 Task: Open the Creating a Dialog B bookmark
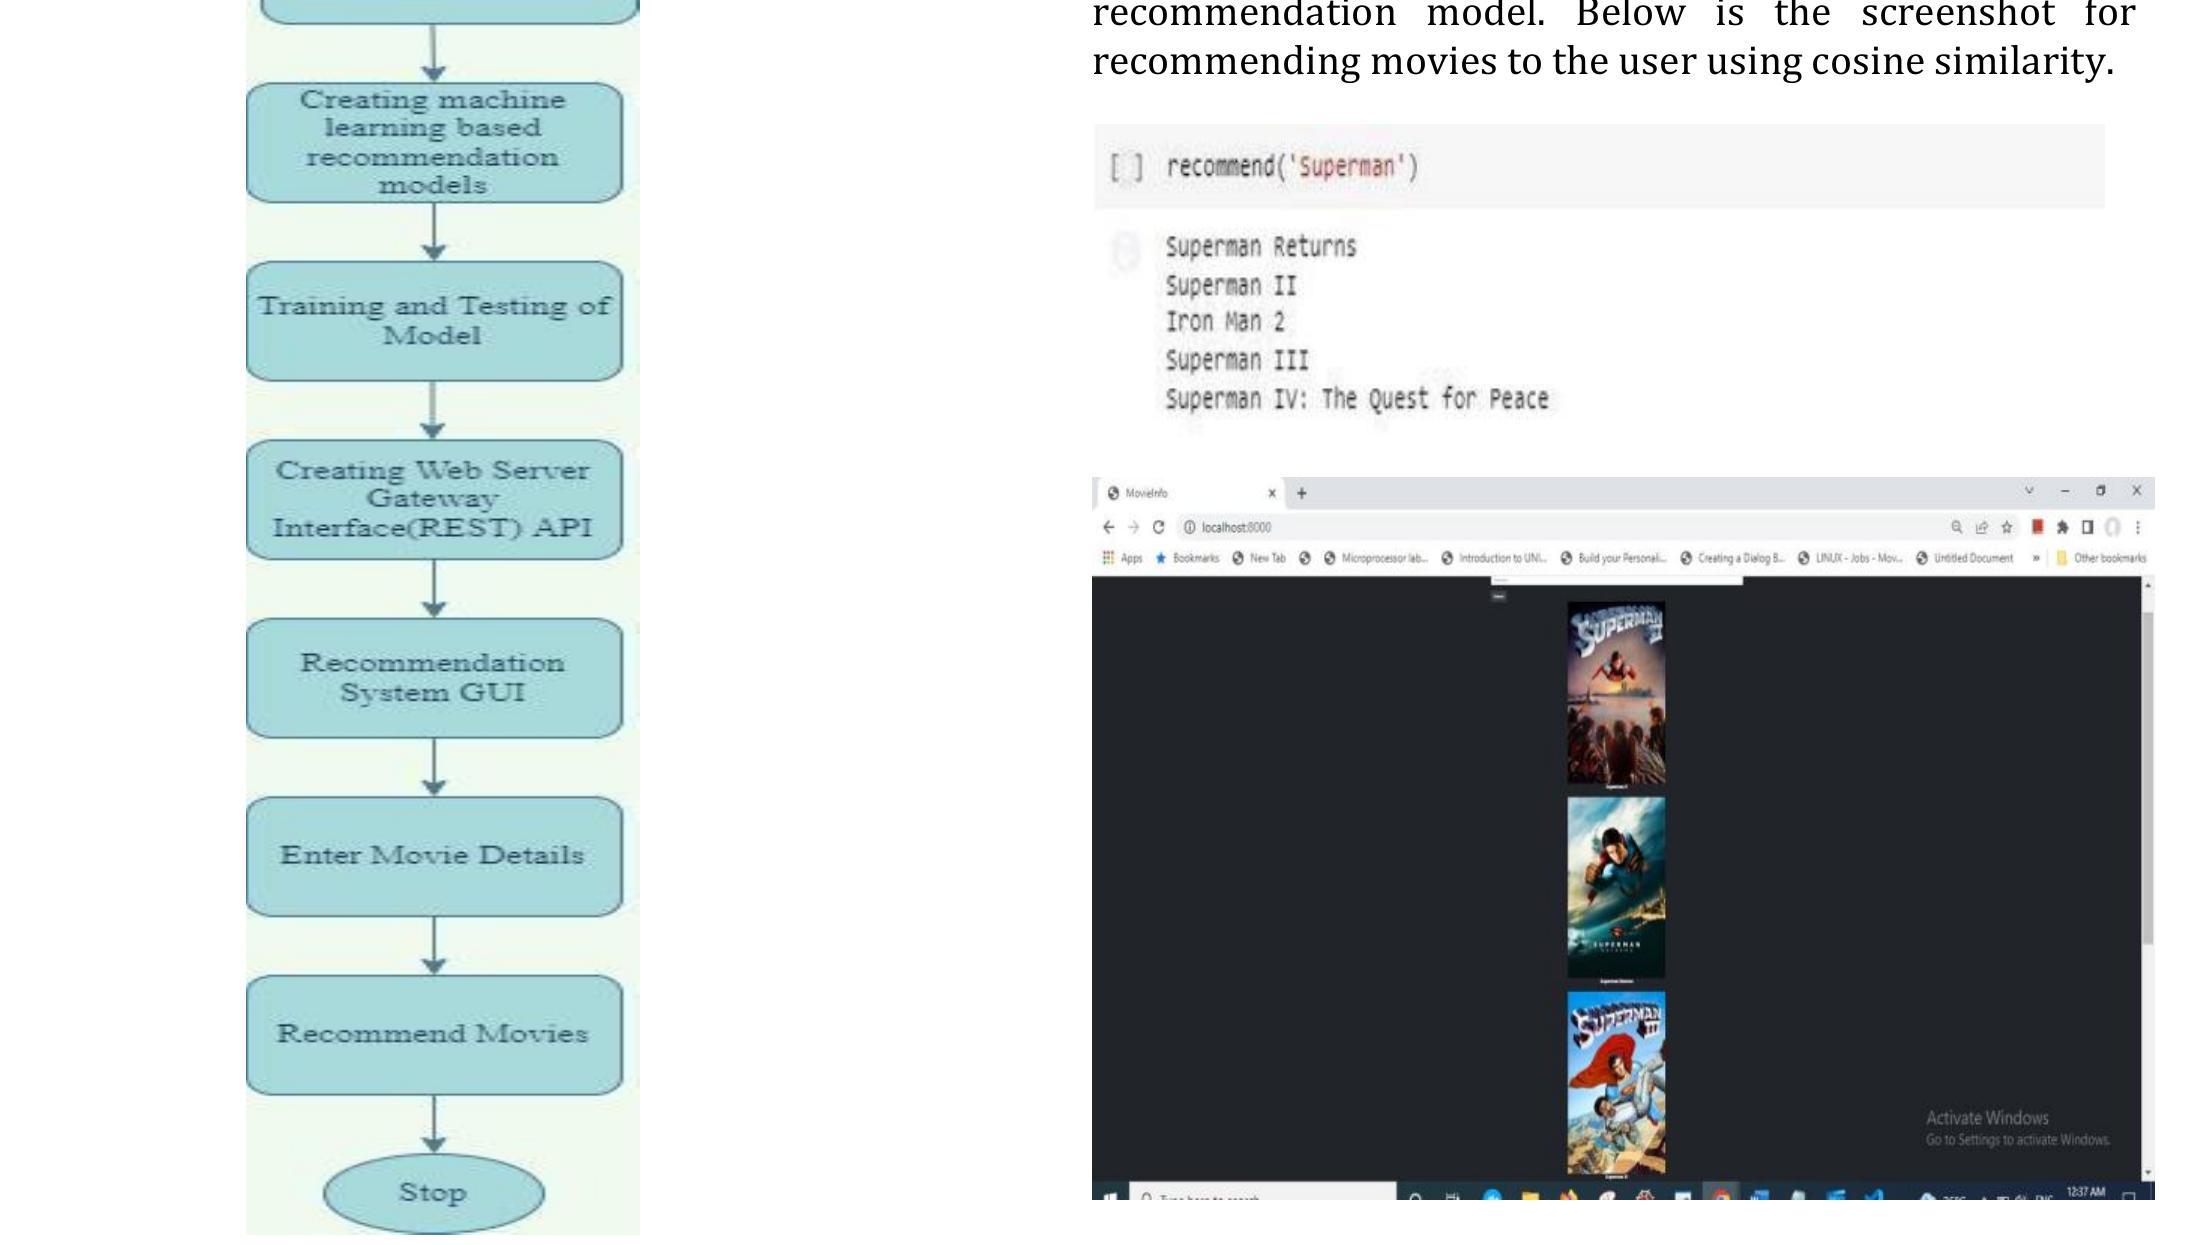pos(1732,558)
